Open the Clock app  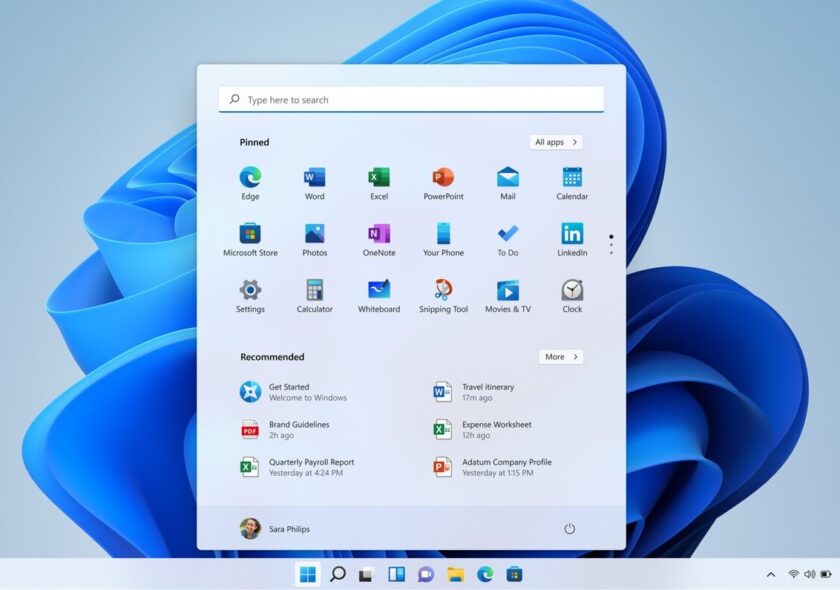pyautogui.click(x=572, y=296)
